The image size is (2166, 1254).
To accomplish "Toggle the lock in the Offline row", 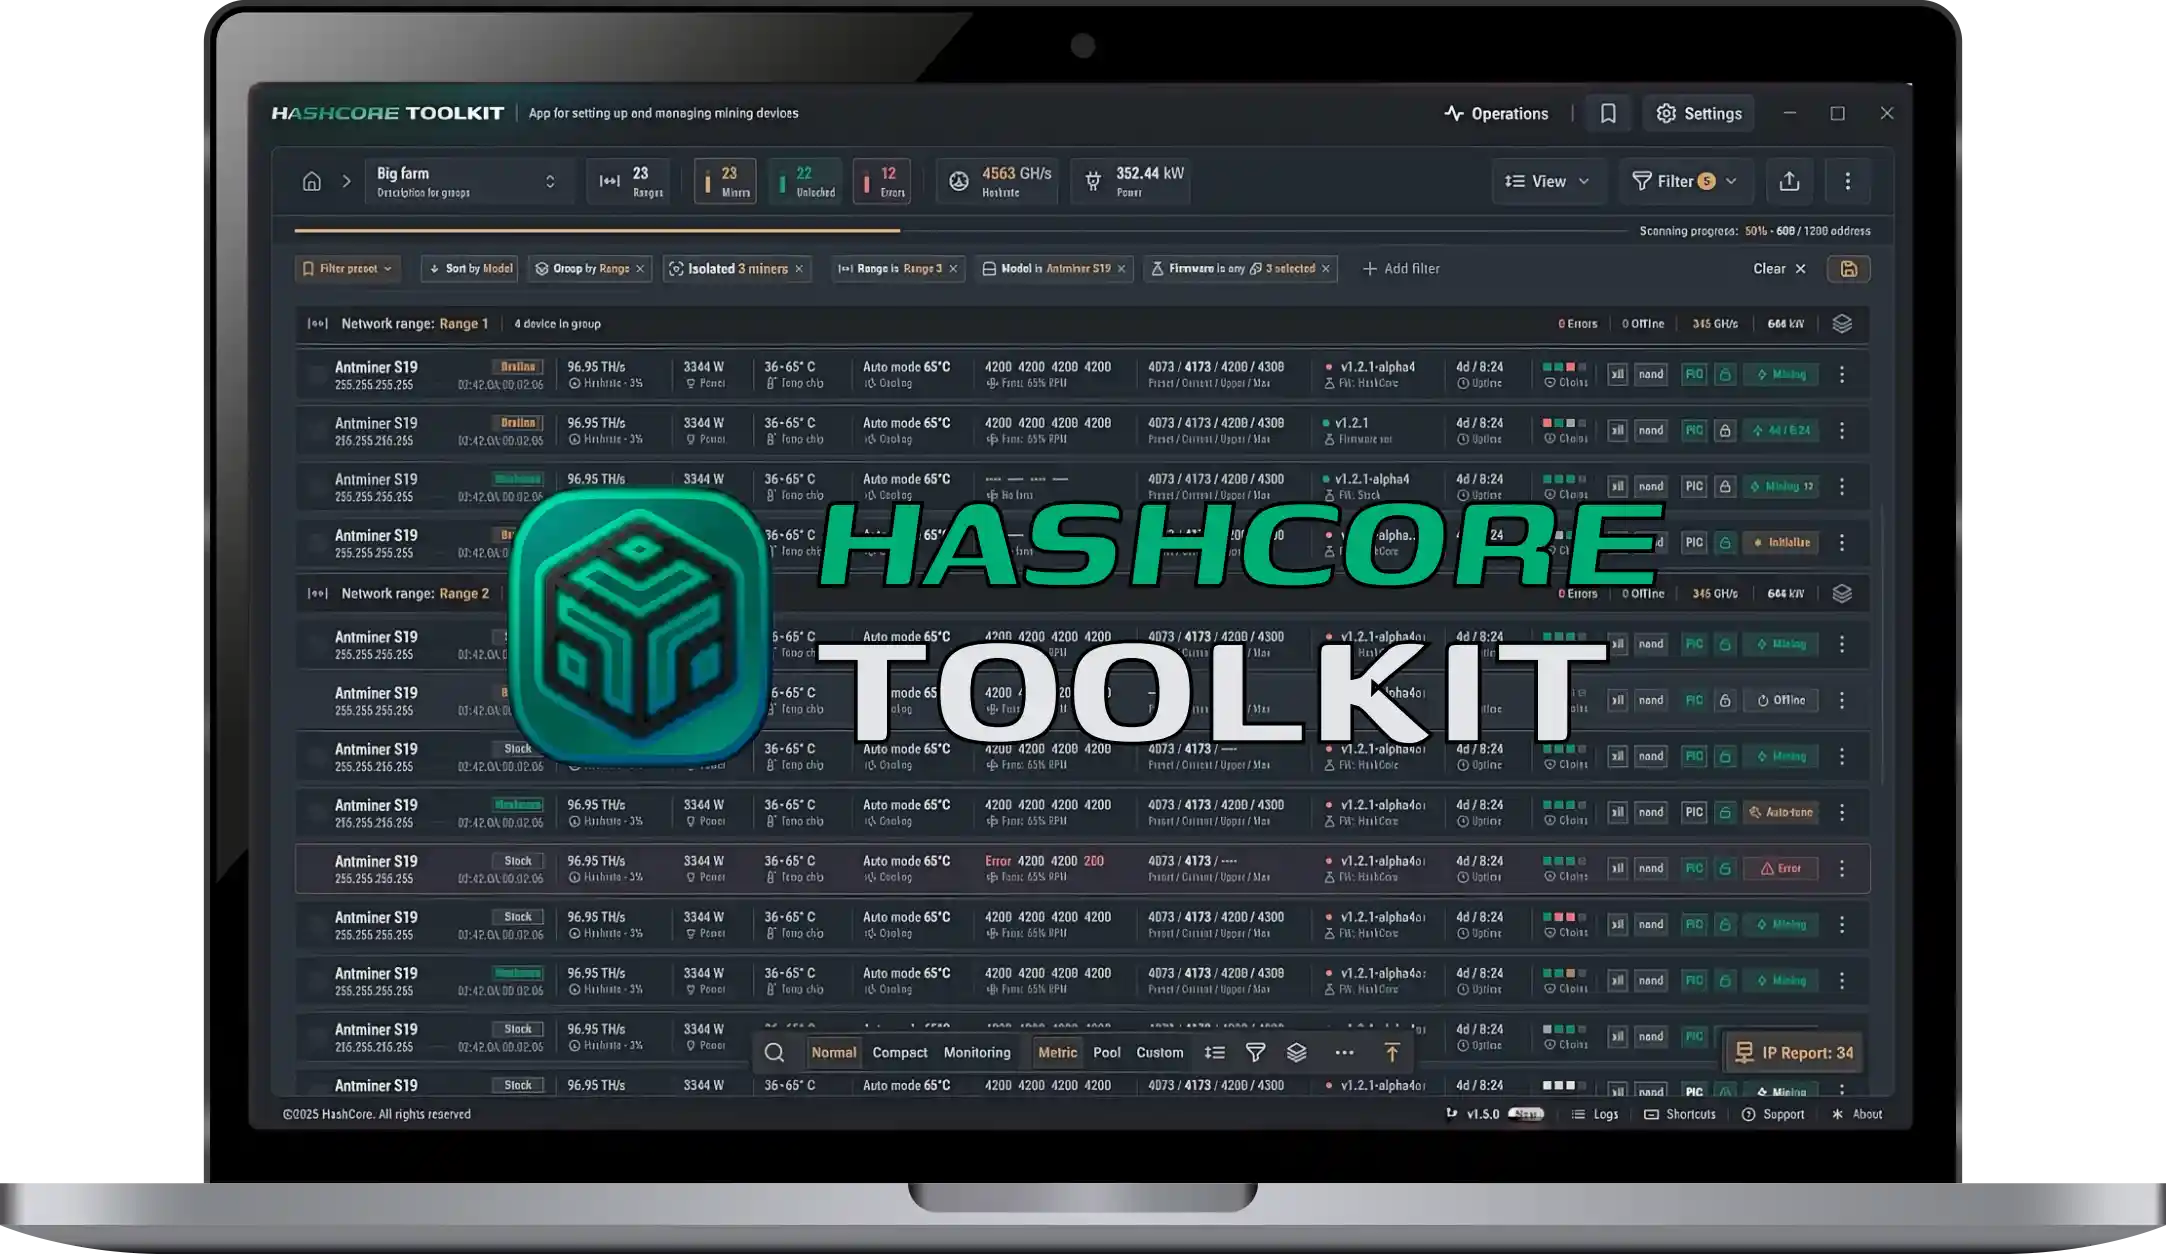I will [x=1725, y=700].
